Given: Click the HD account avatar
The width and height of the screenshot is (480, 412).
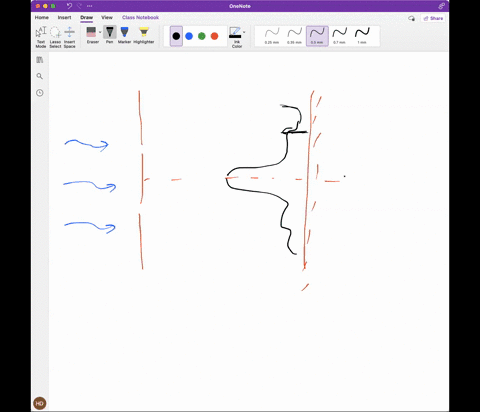Looking at the screenshot, I should 40,403.
